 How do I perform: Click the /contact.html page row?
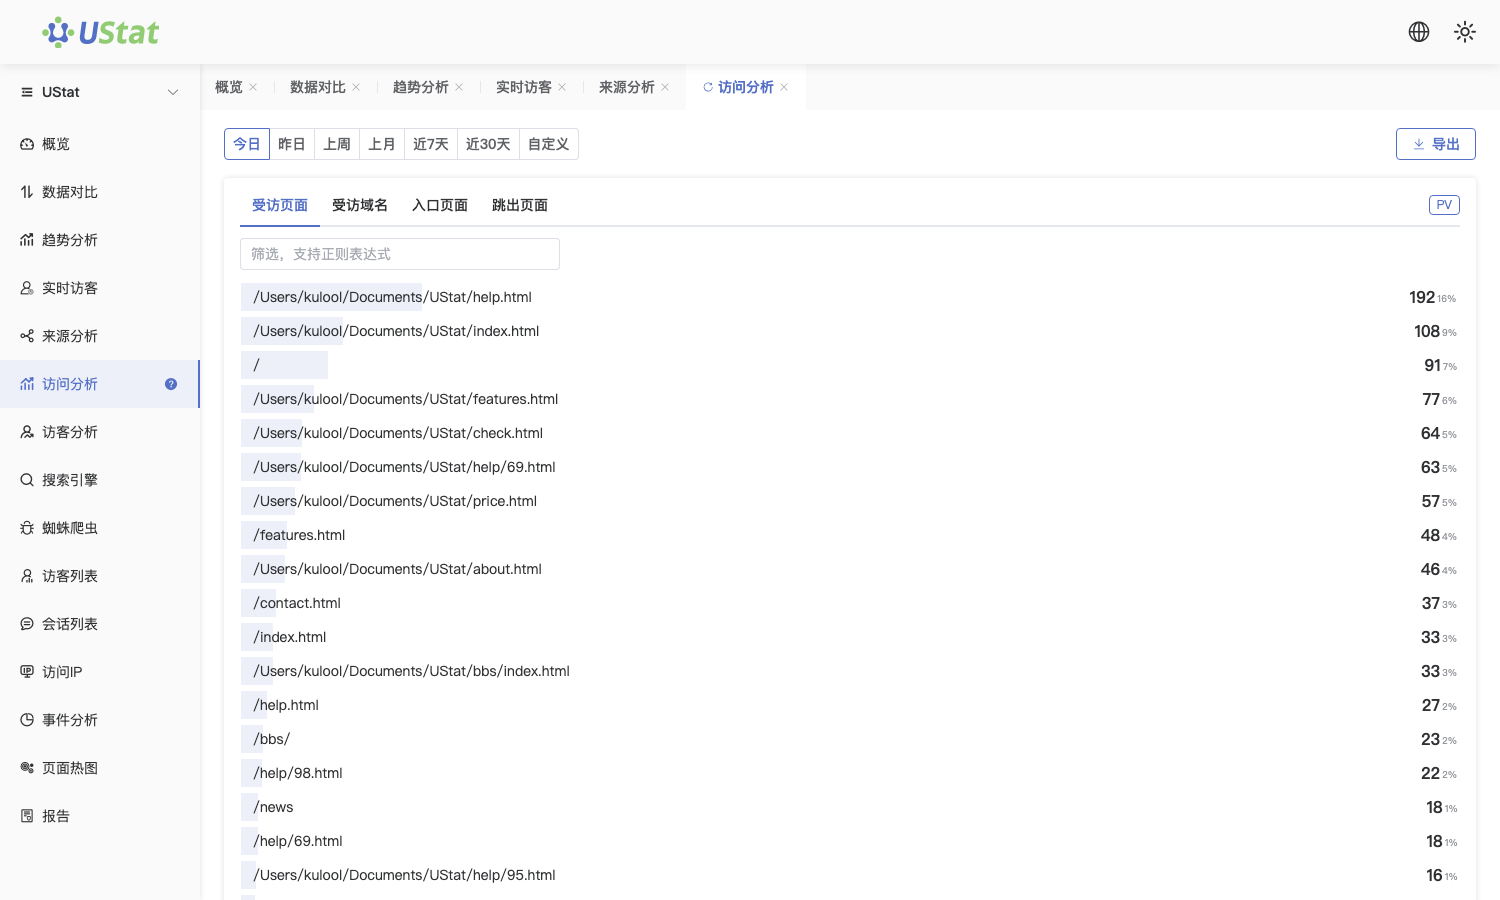tap(850, 603)
